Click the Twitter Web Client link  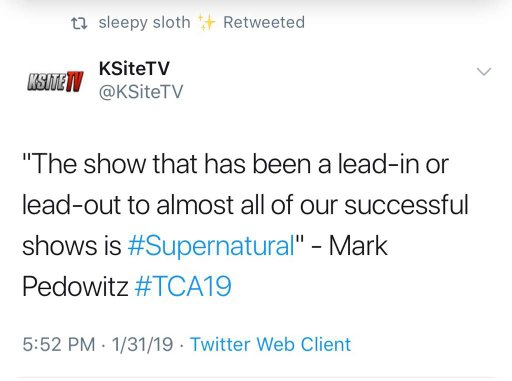click(270, 344)
